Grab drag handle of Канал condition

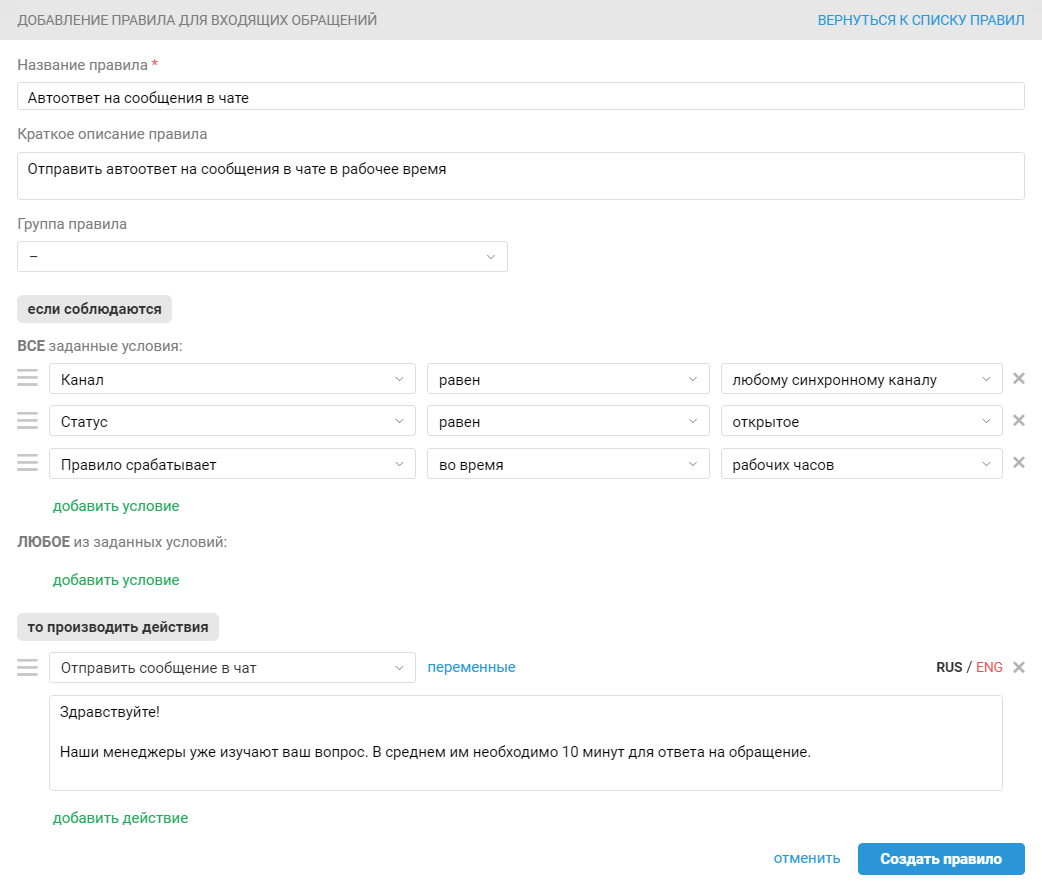coord(27,378)
